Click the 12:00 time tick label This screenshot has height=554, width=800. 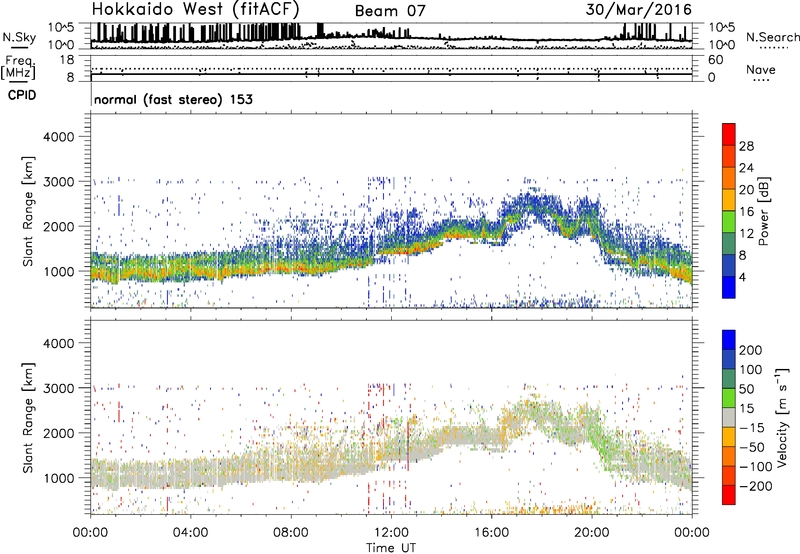[391, 533]
